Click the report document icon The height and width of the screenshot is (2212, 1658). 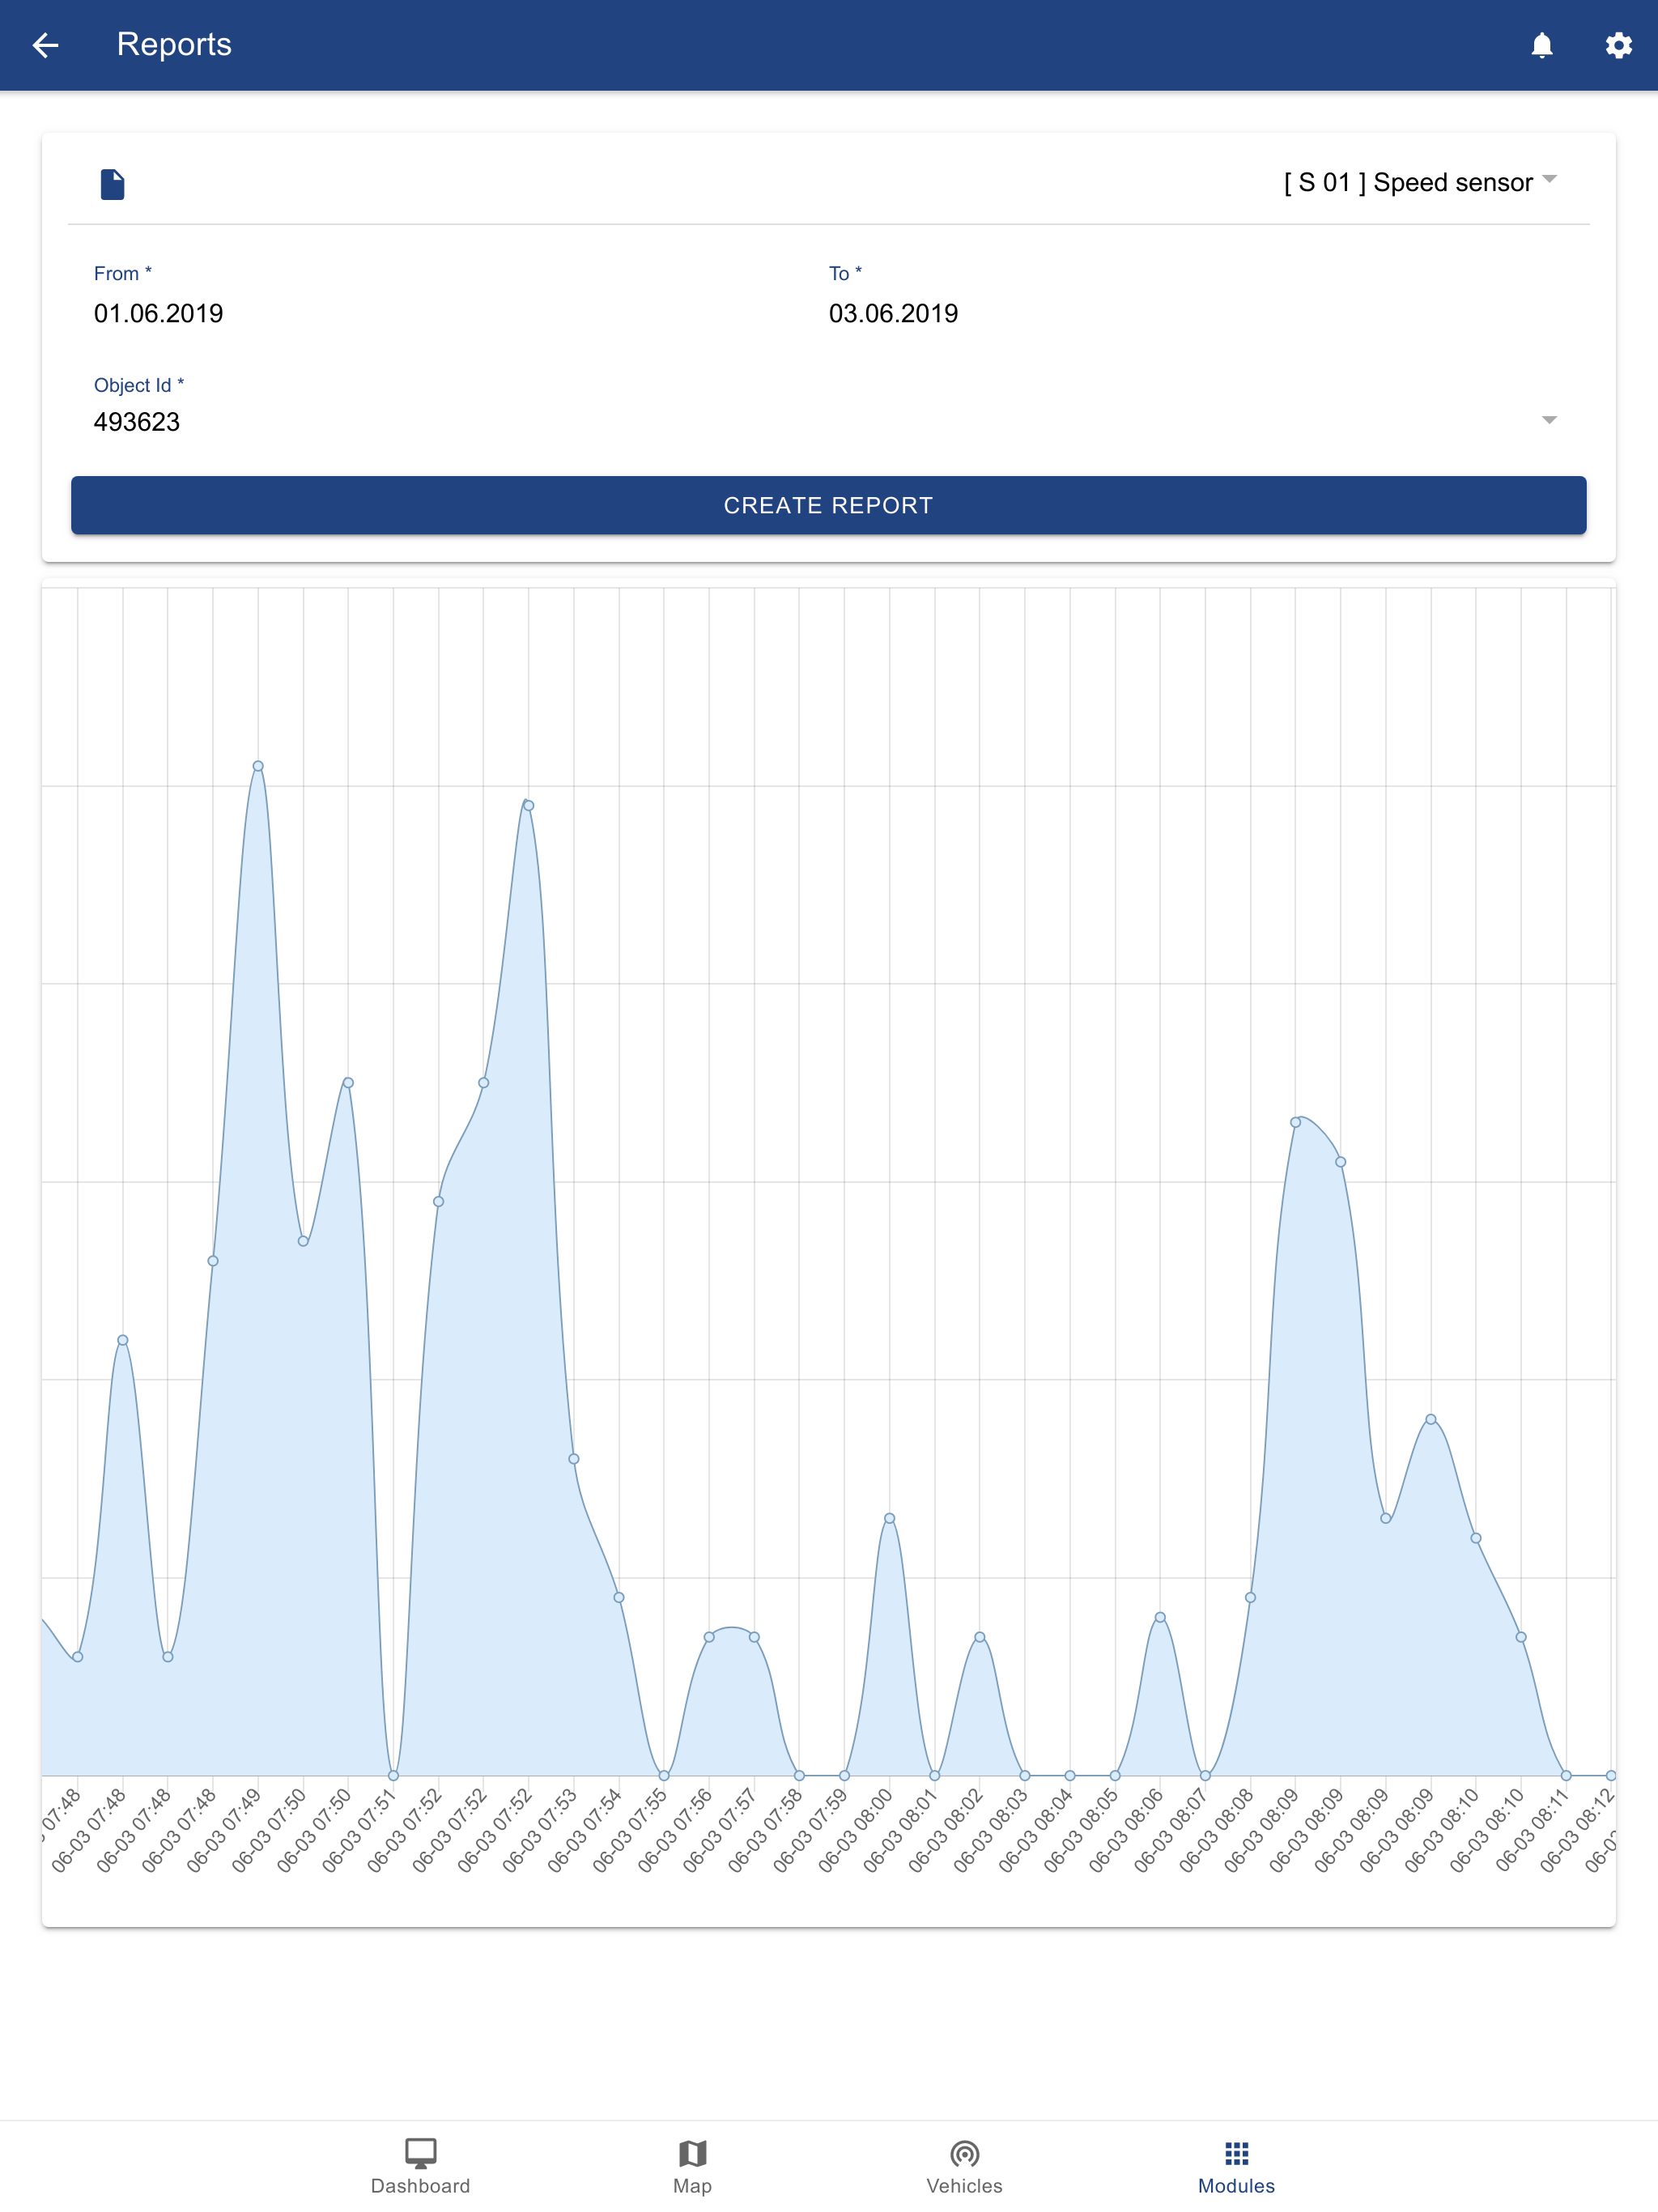click(112, 184)
